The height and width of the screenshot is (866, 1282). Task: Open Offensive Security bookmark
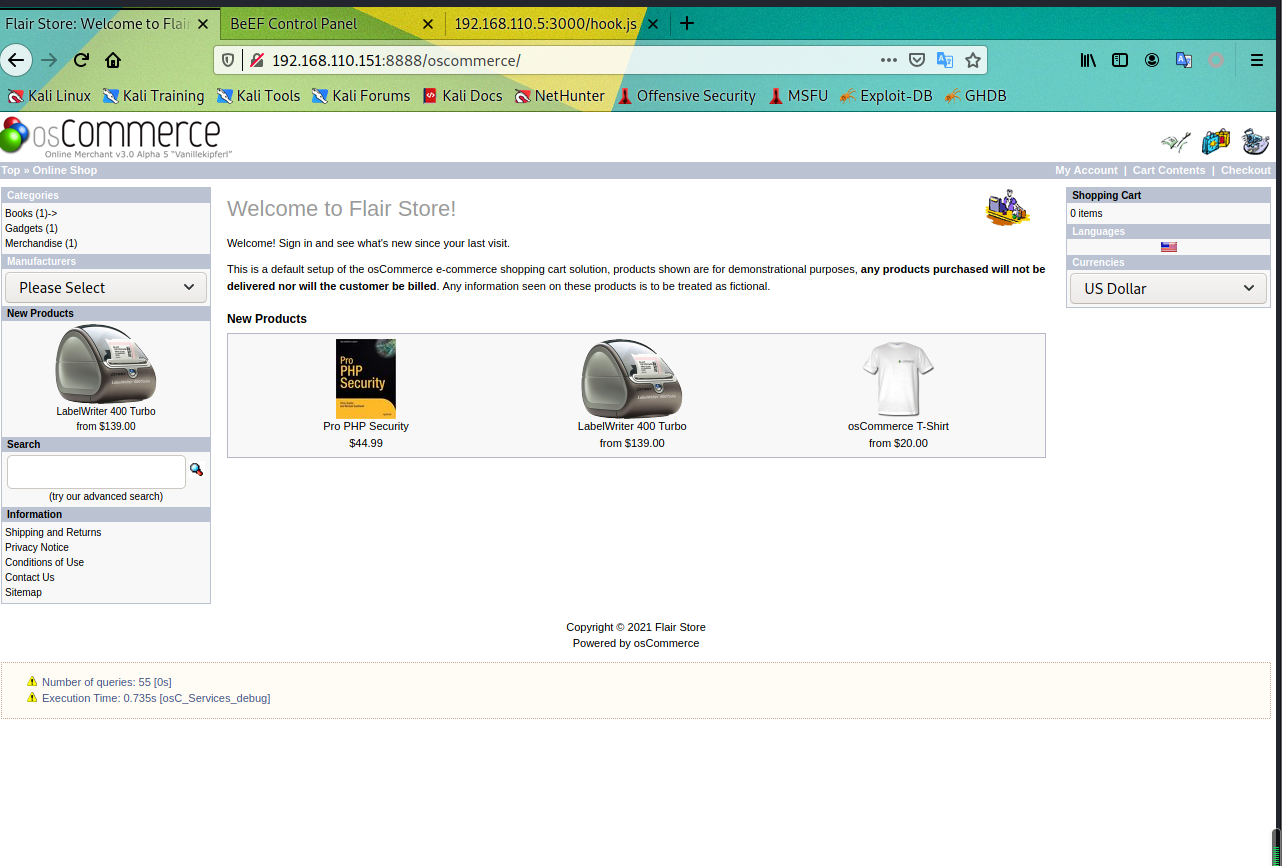(686, 96)
